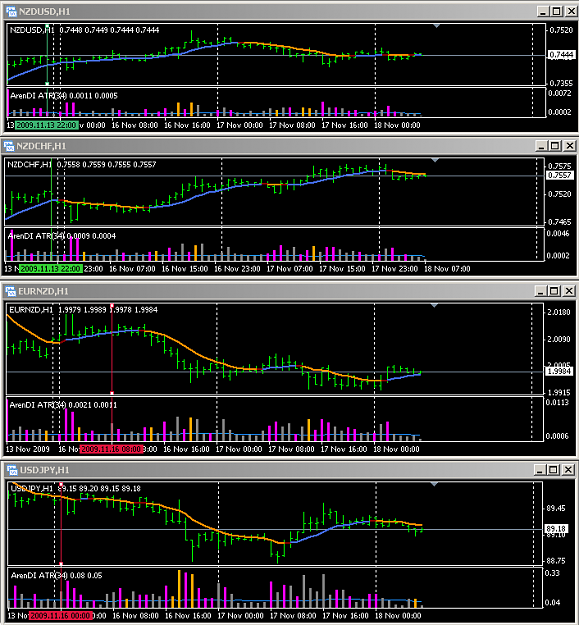579x625 pixels.
Task: Maximize the USDJPY,H1 window
Action: (x=553, y=470)
